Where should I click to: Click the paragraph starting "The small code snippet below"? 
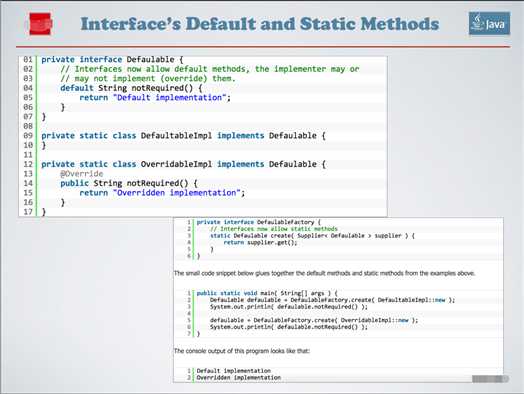(x=324, y=273)
